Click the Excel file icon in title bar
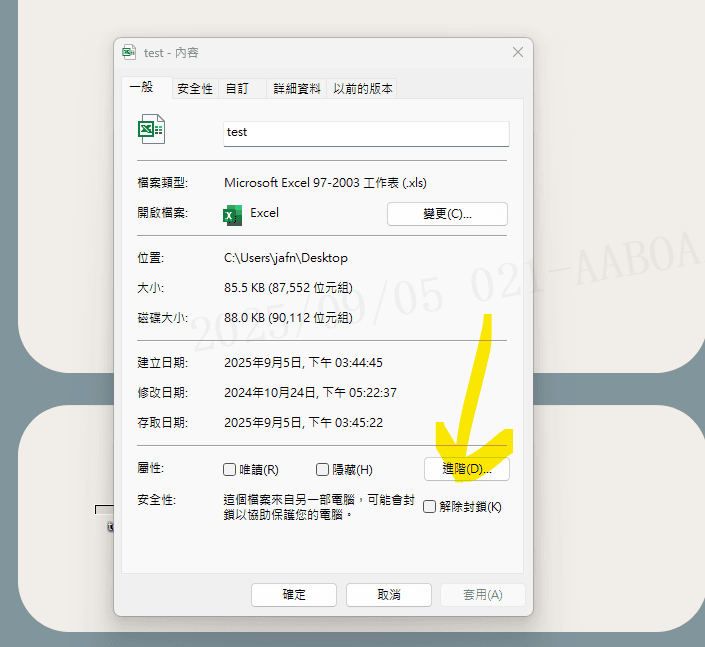The height and width of the screenshot is (647, 705). coord(129,52)
